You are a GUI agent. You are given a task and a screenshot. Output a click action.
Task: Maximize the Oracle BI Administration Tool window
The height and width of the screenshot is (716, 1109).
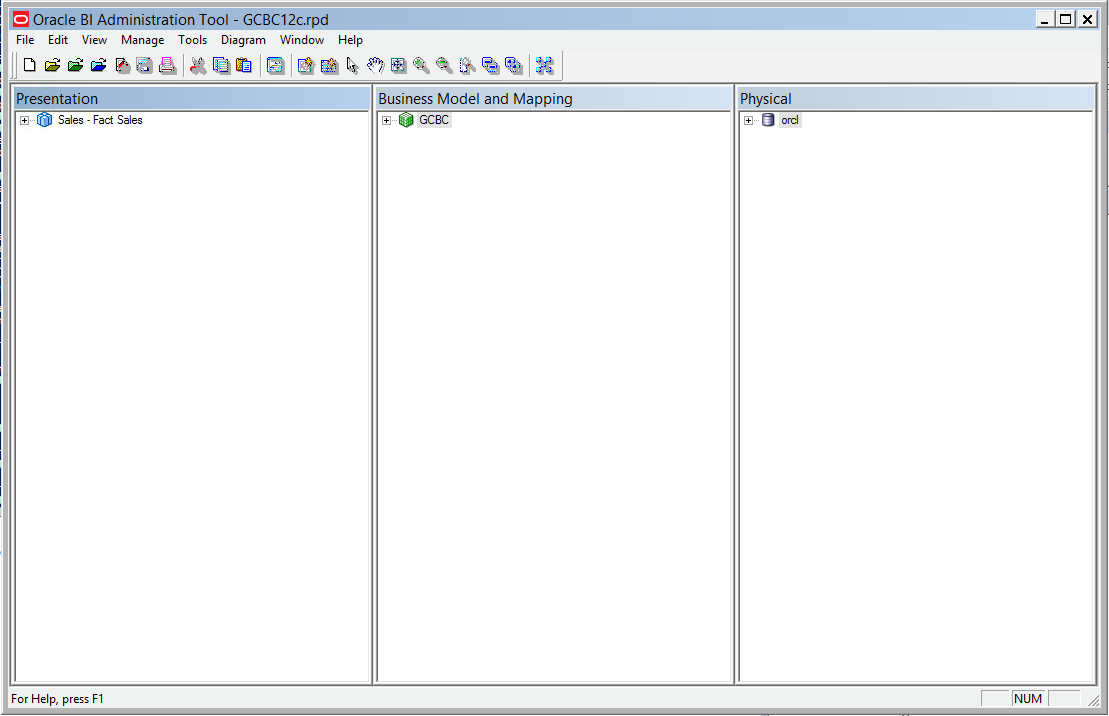[x=1066, y=19]
